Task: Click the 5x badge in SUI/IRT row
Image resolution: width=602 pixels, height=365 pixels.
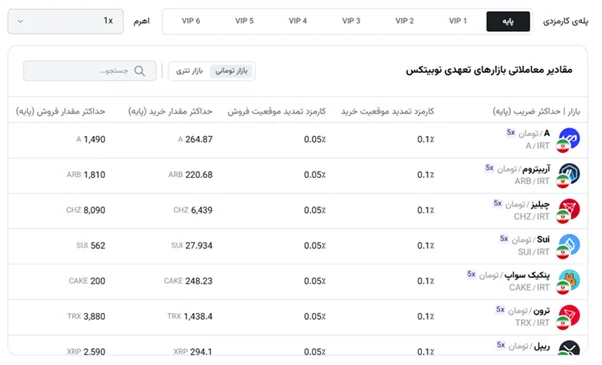Action: tap(504, 239)
